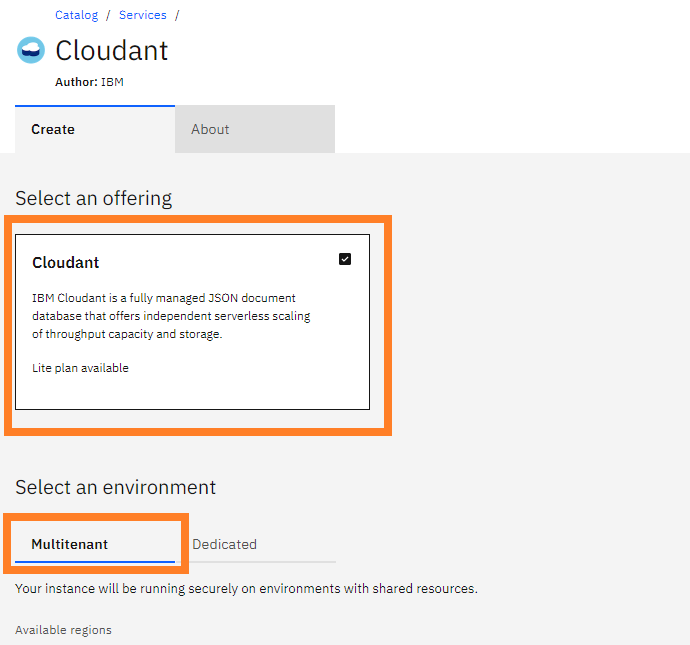
Task: Click the 'Select an environment' heading
Action: point(115,488)
